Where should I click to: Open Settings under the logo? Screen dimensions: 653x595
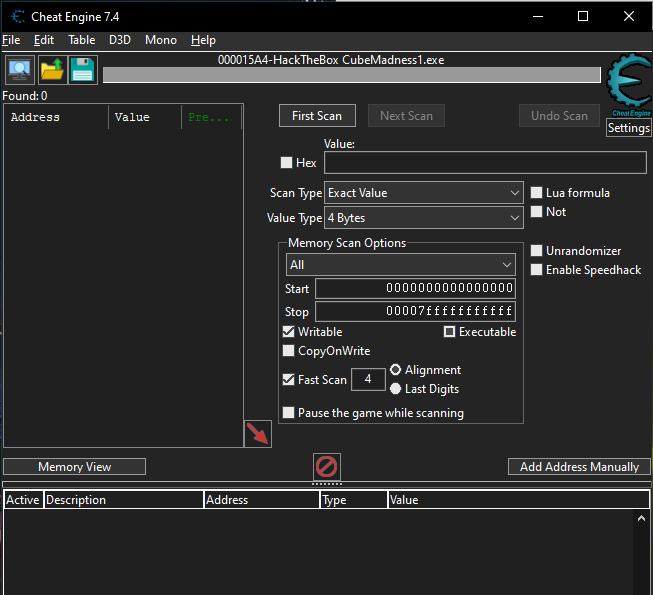628,128
